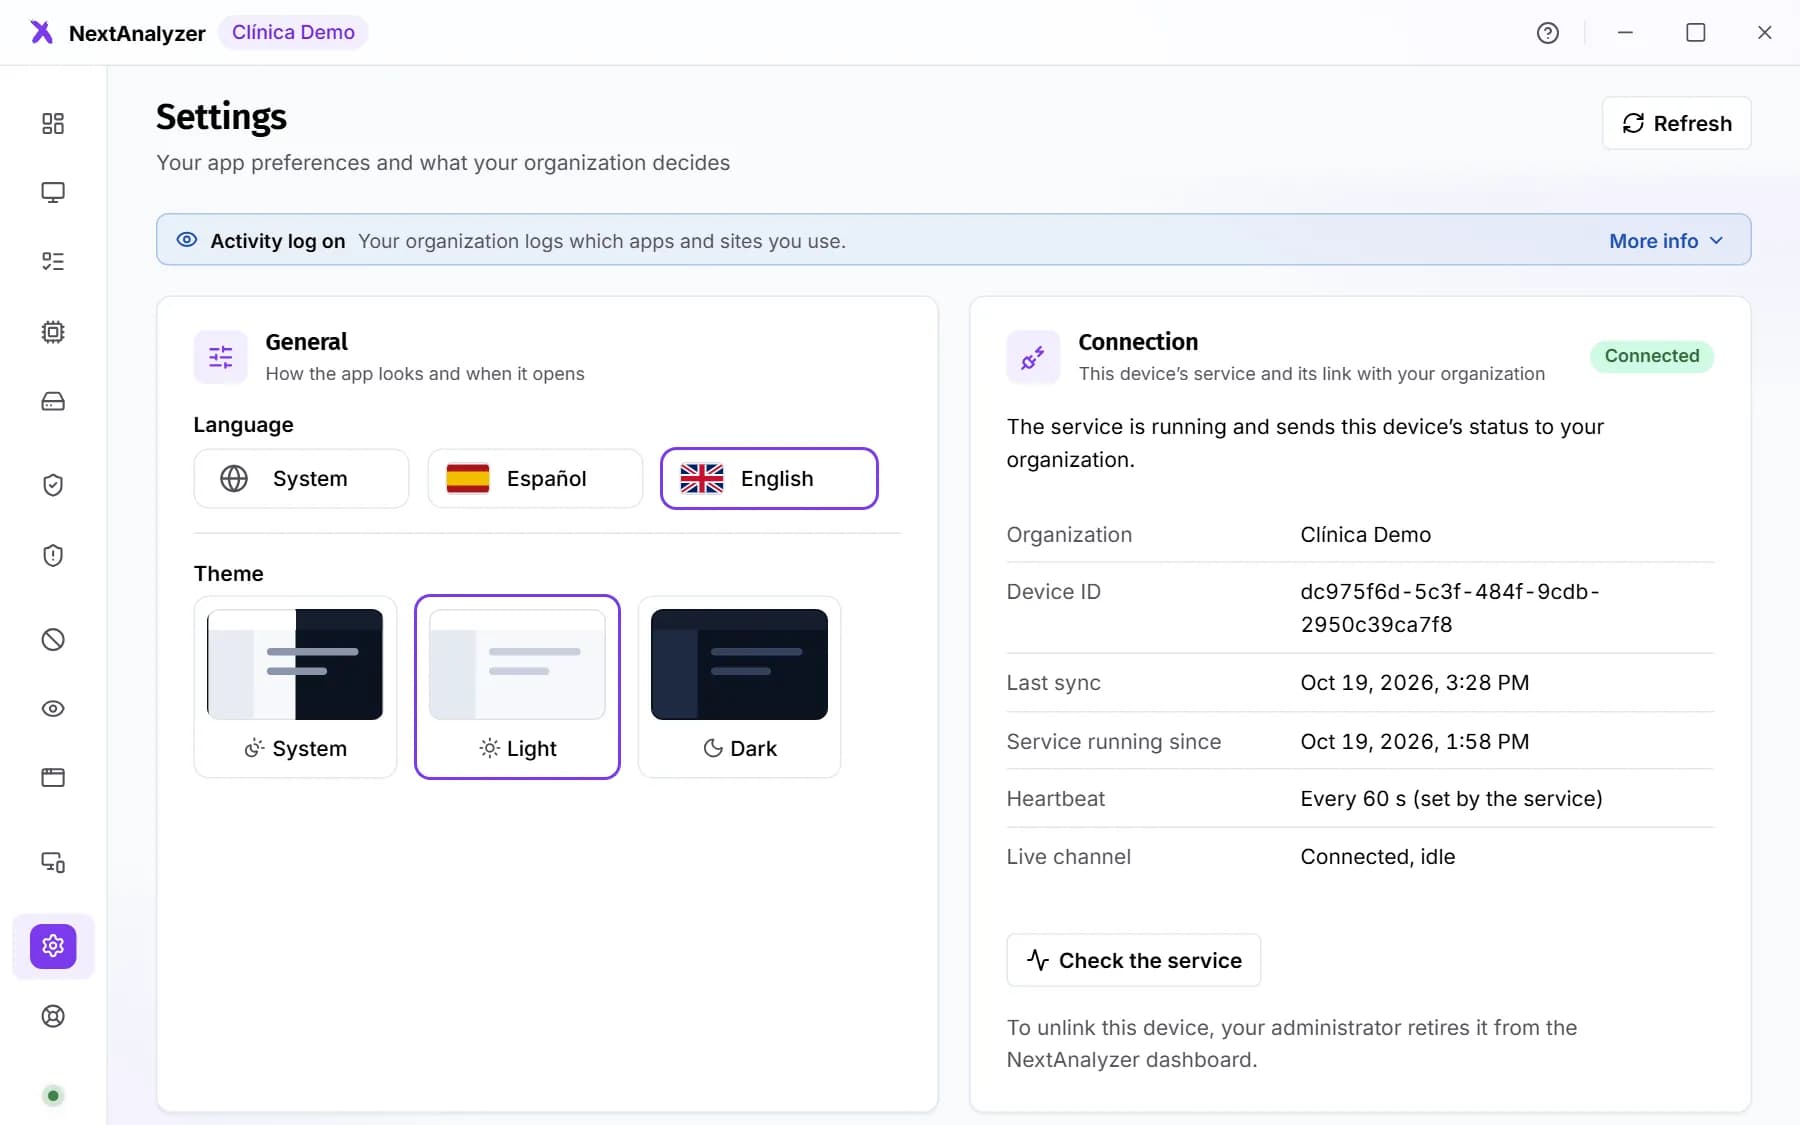Select the System theme preview card
This screenshot has width=1800, height=1125.
tap(295, 687)
